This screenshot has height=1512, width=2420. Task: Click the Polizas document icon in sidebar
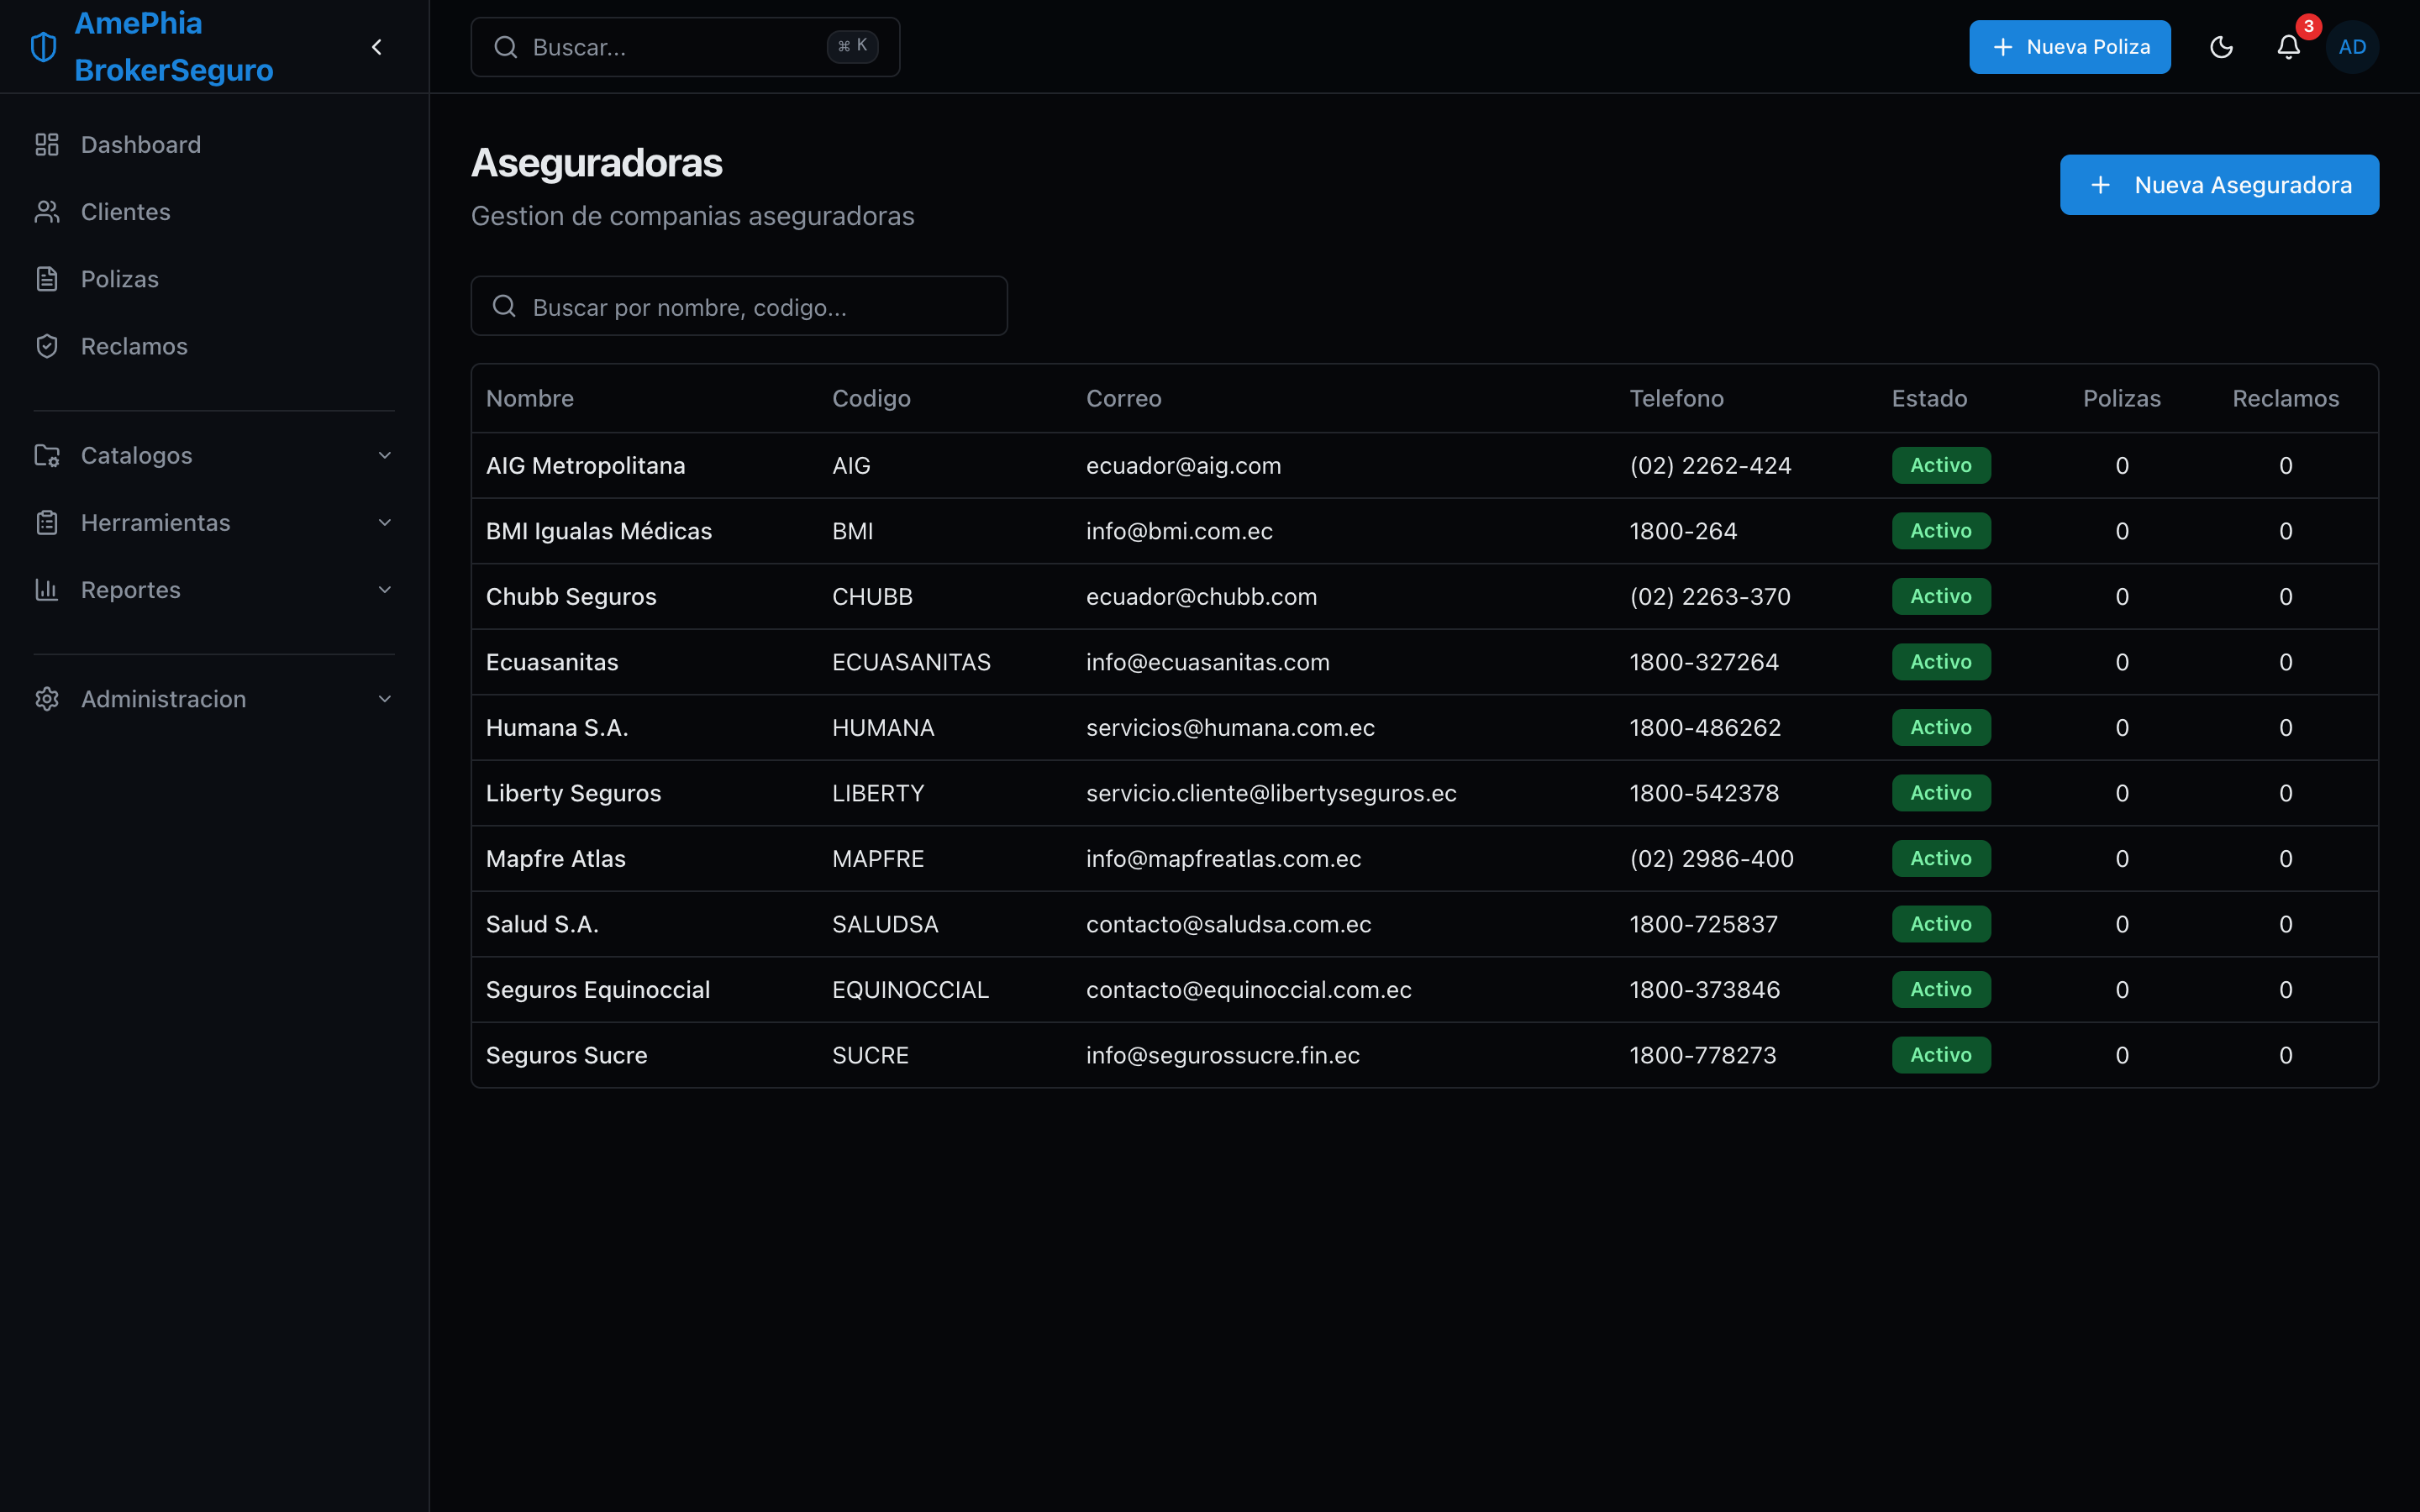[47, 279]
